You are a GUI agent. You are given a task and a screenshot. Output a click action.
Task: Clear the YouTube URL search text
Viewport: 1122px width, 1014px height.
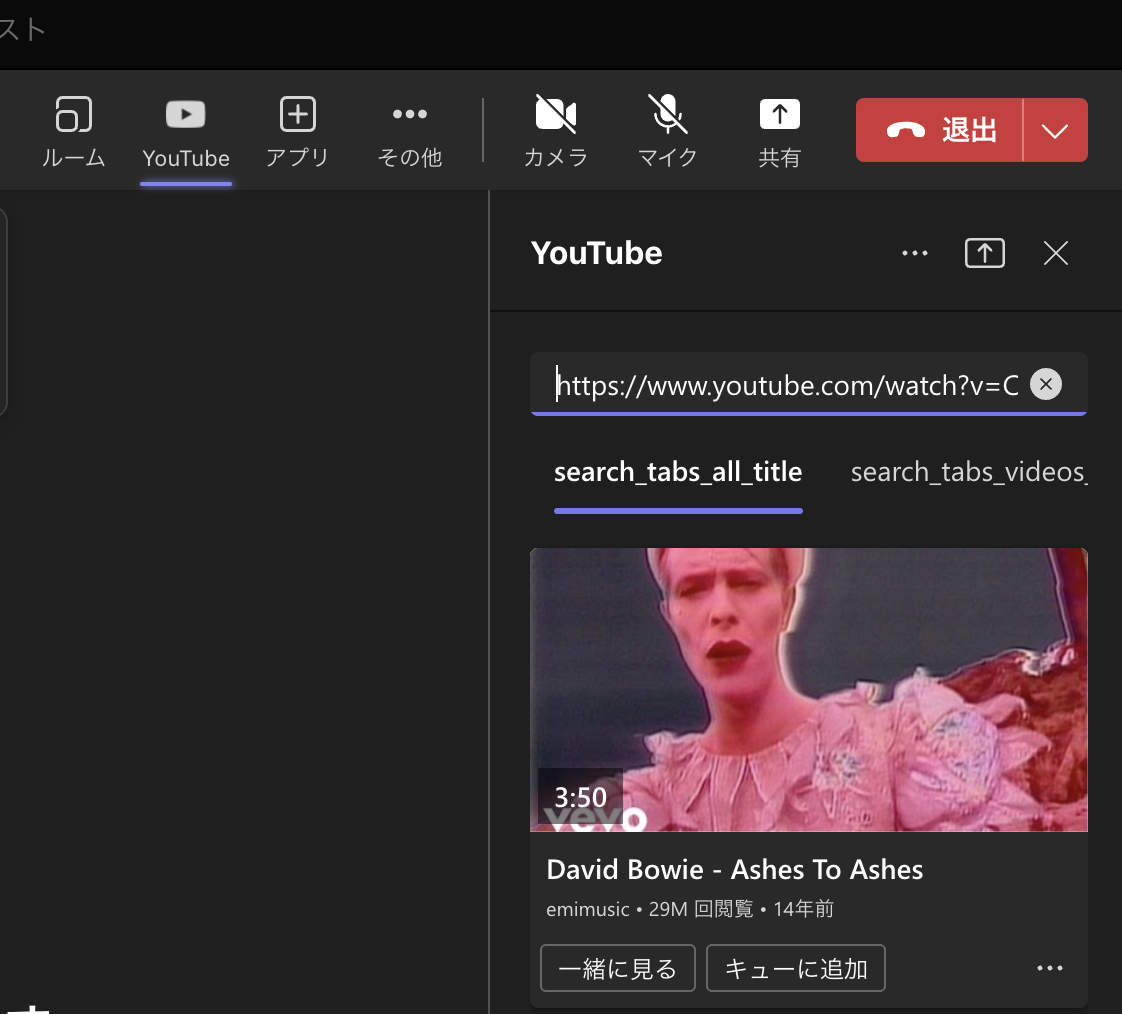pyautogui.click(x=1045, y=384)
